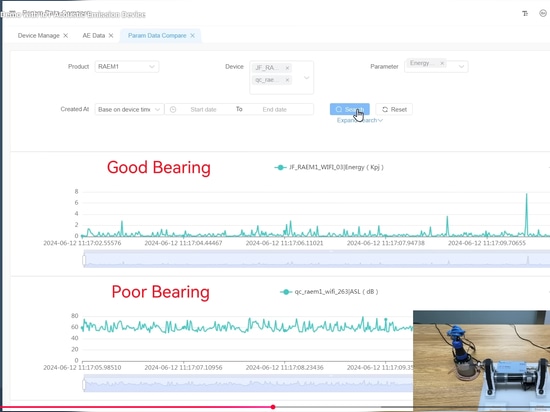
Task: Expand the search options link
Action: (x=360, y=121)
